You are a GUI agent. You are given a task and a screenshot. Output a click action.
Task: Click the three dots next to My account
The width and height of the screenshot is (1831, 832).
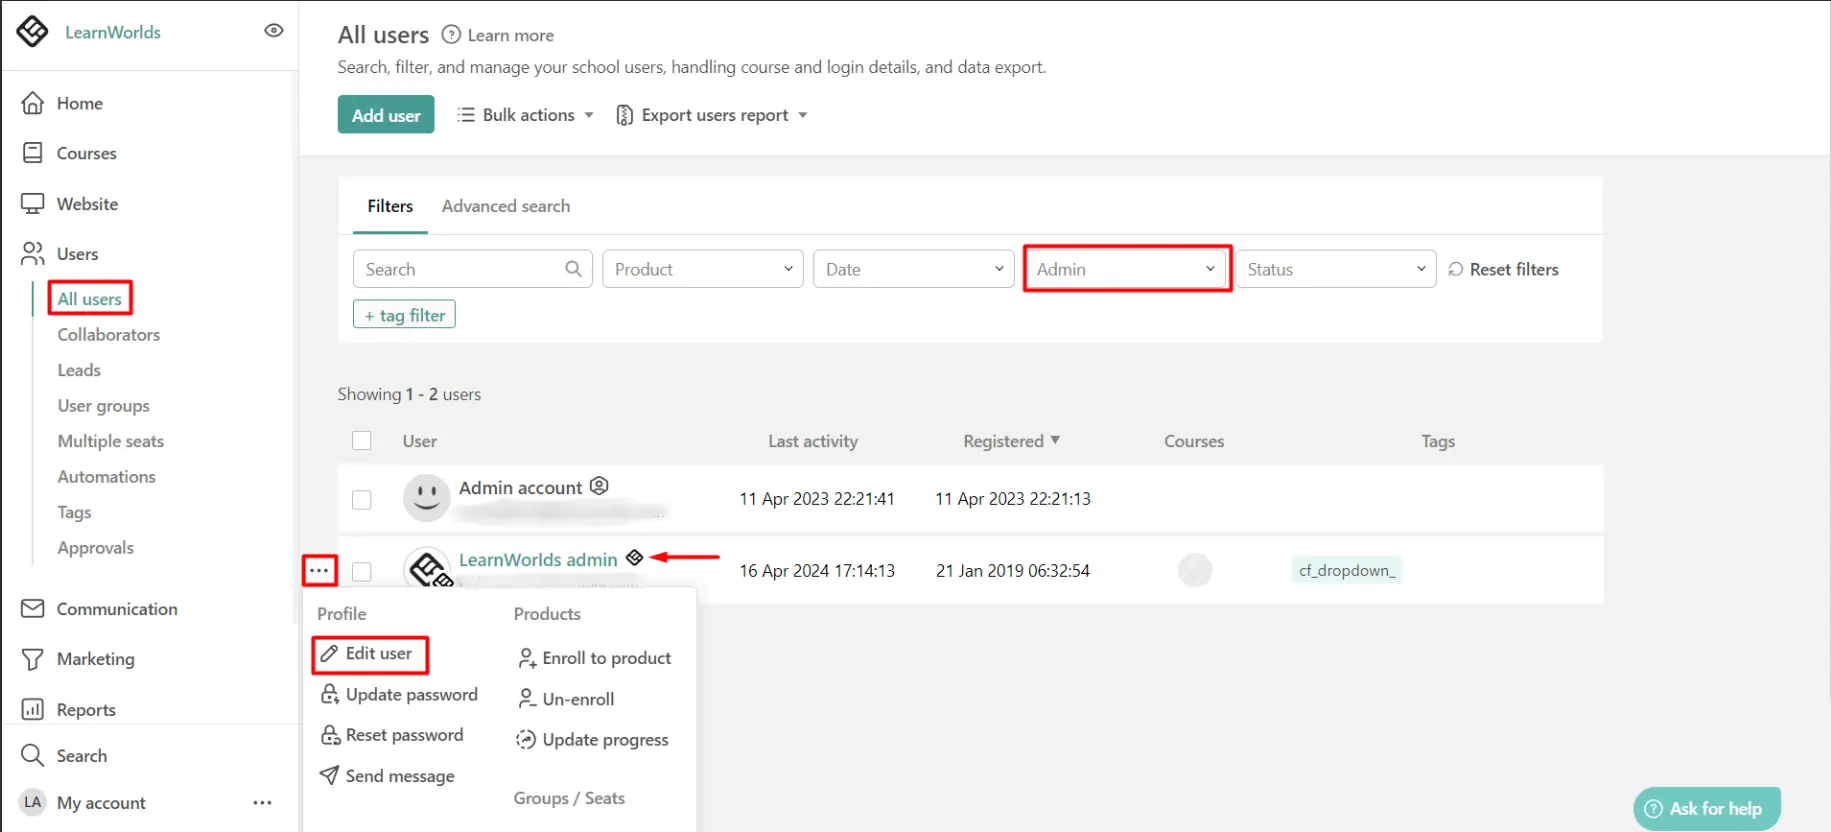click(x=262, y=803)
